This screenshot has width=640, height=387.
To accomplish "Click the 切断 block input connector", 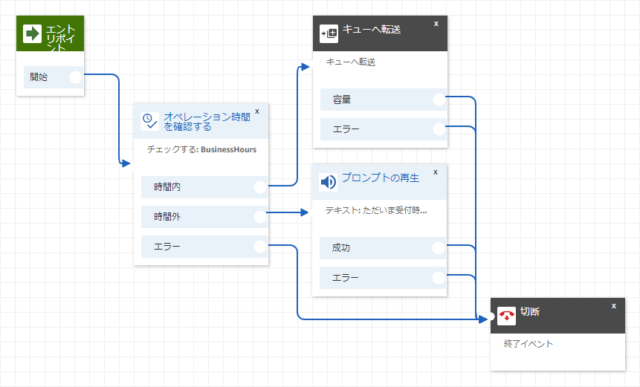I will 491,316.
